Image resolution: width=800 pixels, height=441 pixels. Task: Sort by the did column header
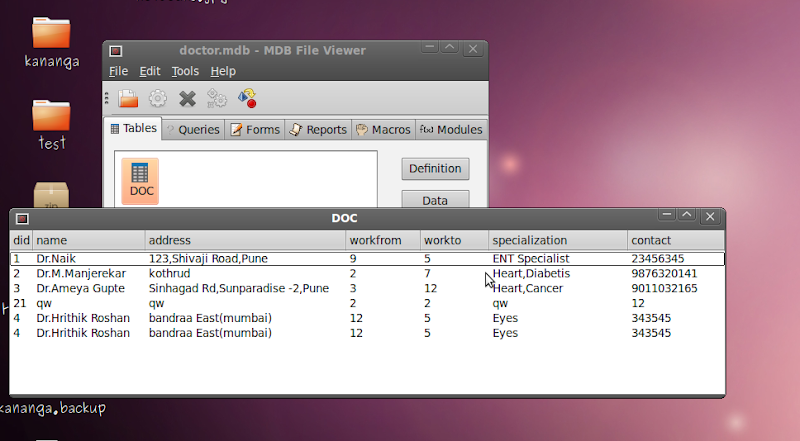[x=21, y=240]
